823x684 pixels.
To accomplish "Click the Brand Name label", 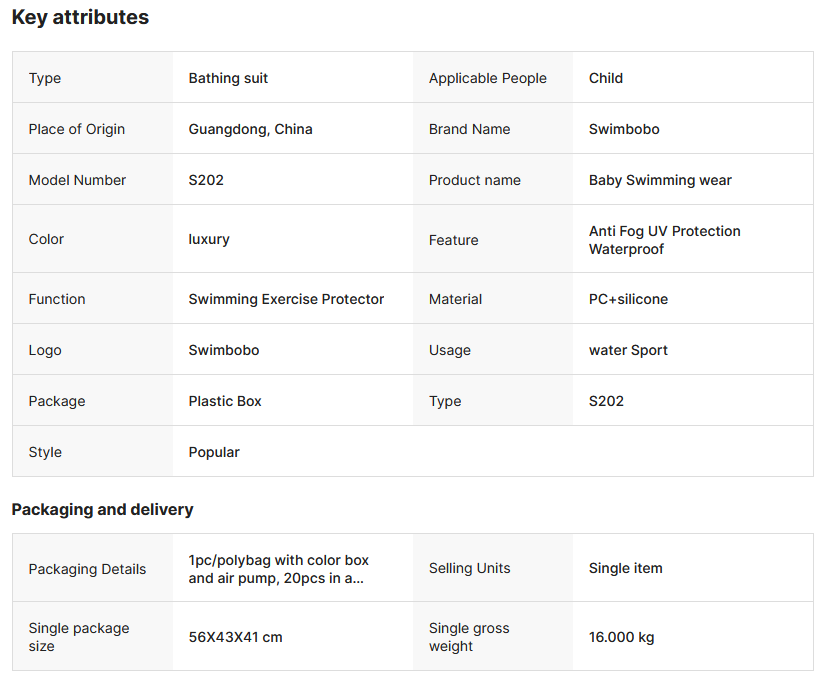I will [469, 129].
